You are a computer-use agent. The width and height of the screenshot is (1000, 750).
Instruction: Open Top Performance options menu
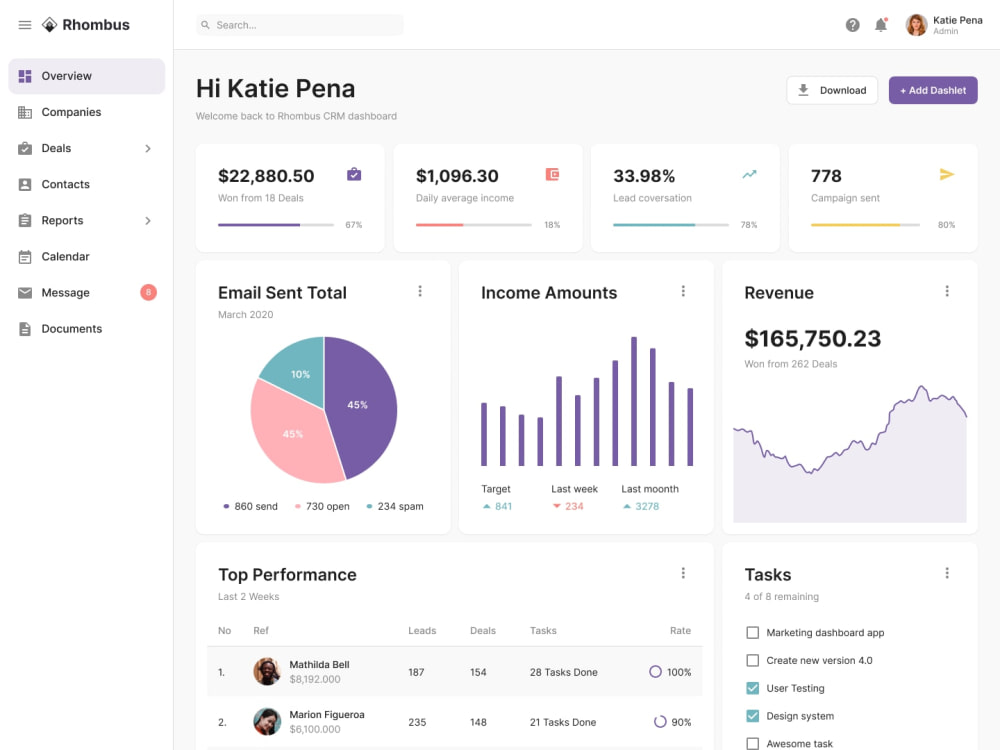[x=683, y=573]
